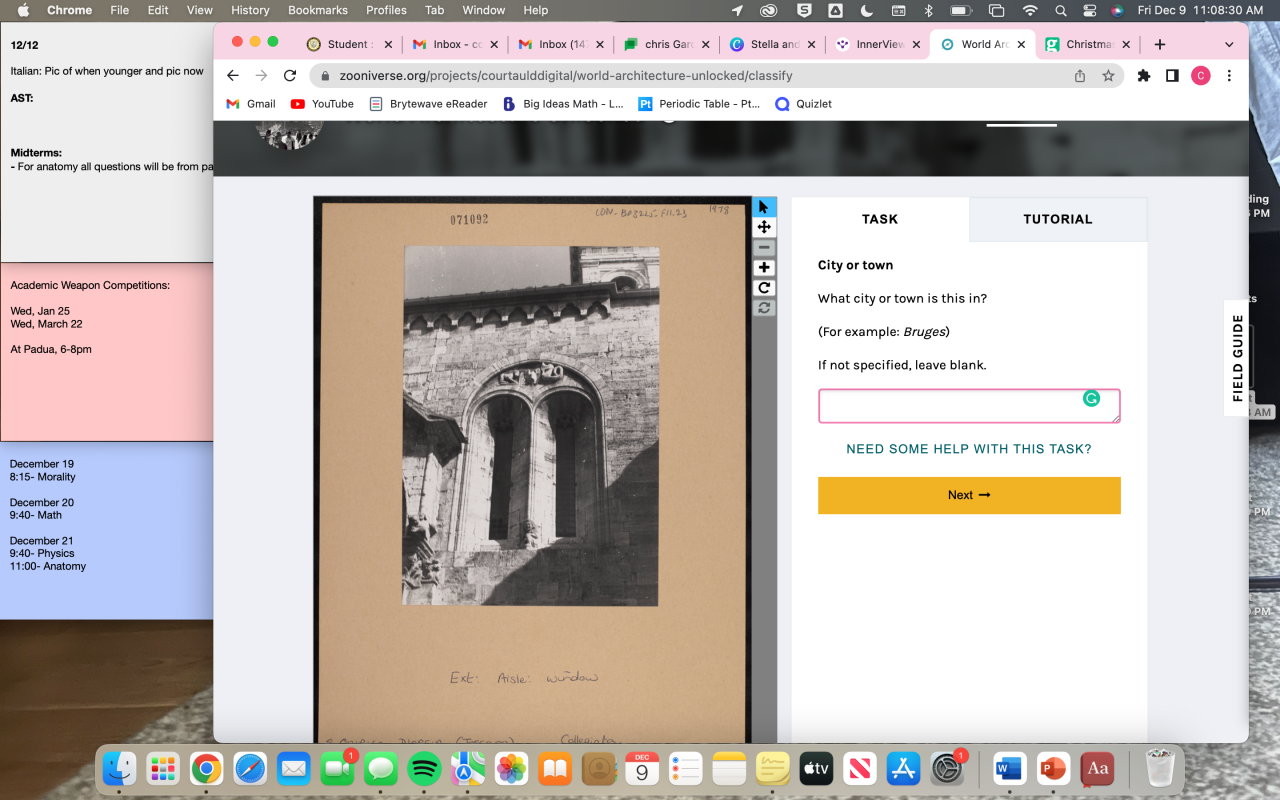Open Spotify from the Dock
This screenshot has width=1280, height=800.
tap(425, 768)
